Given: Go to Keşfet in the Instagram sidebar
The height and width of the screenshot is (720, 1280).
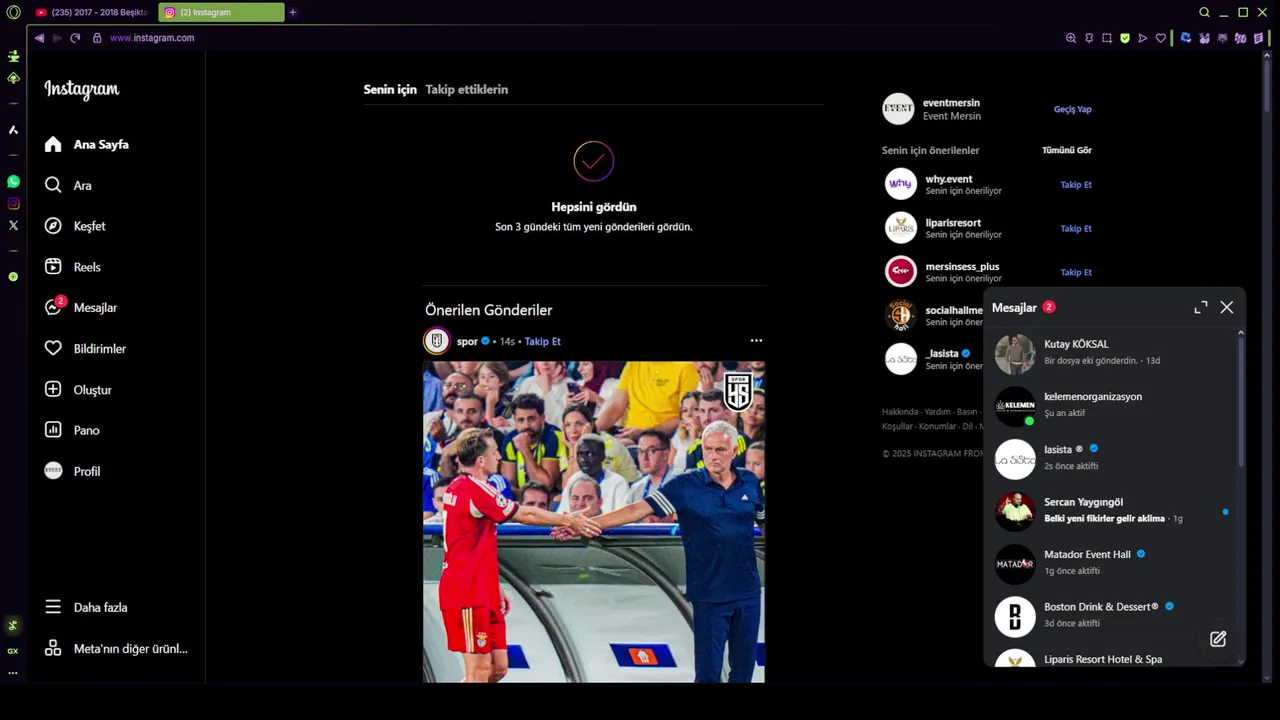Looking at the screenshot, I should [75, 226].
